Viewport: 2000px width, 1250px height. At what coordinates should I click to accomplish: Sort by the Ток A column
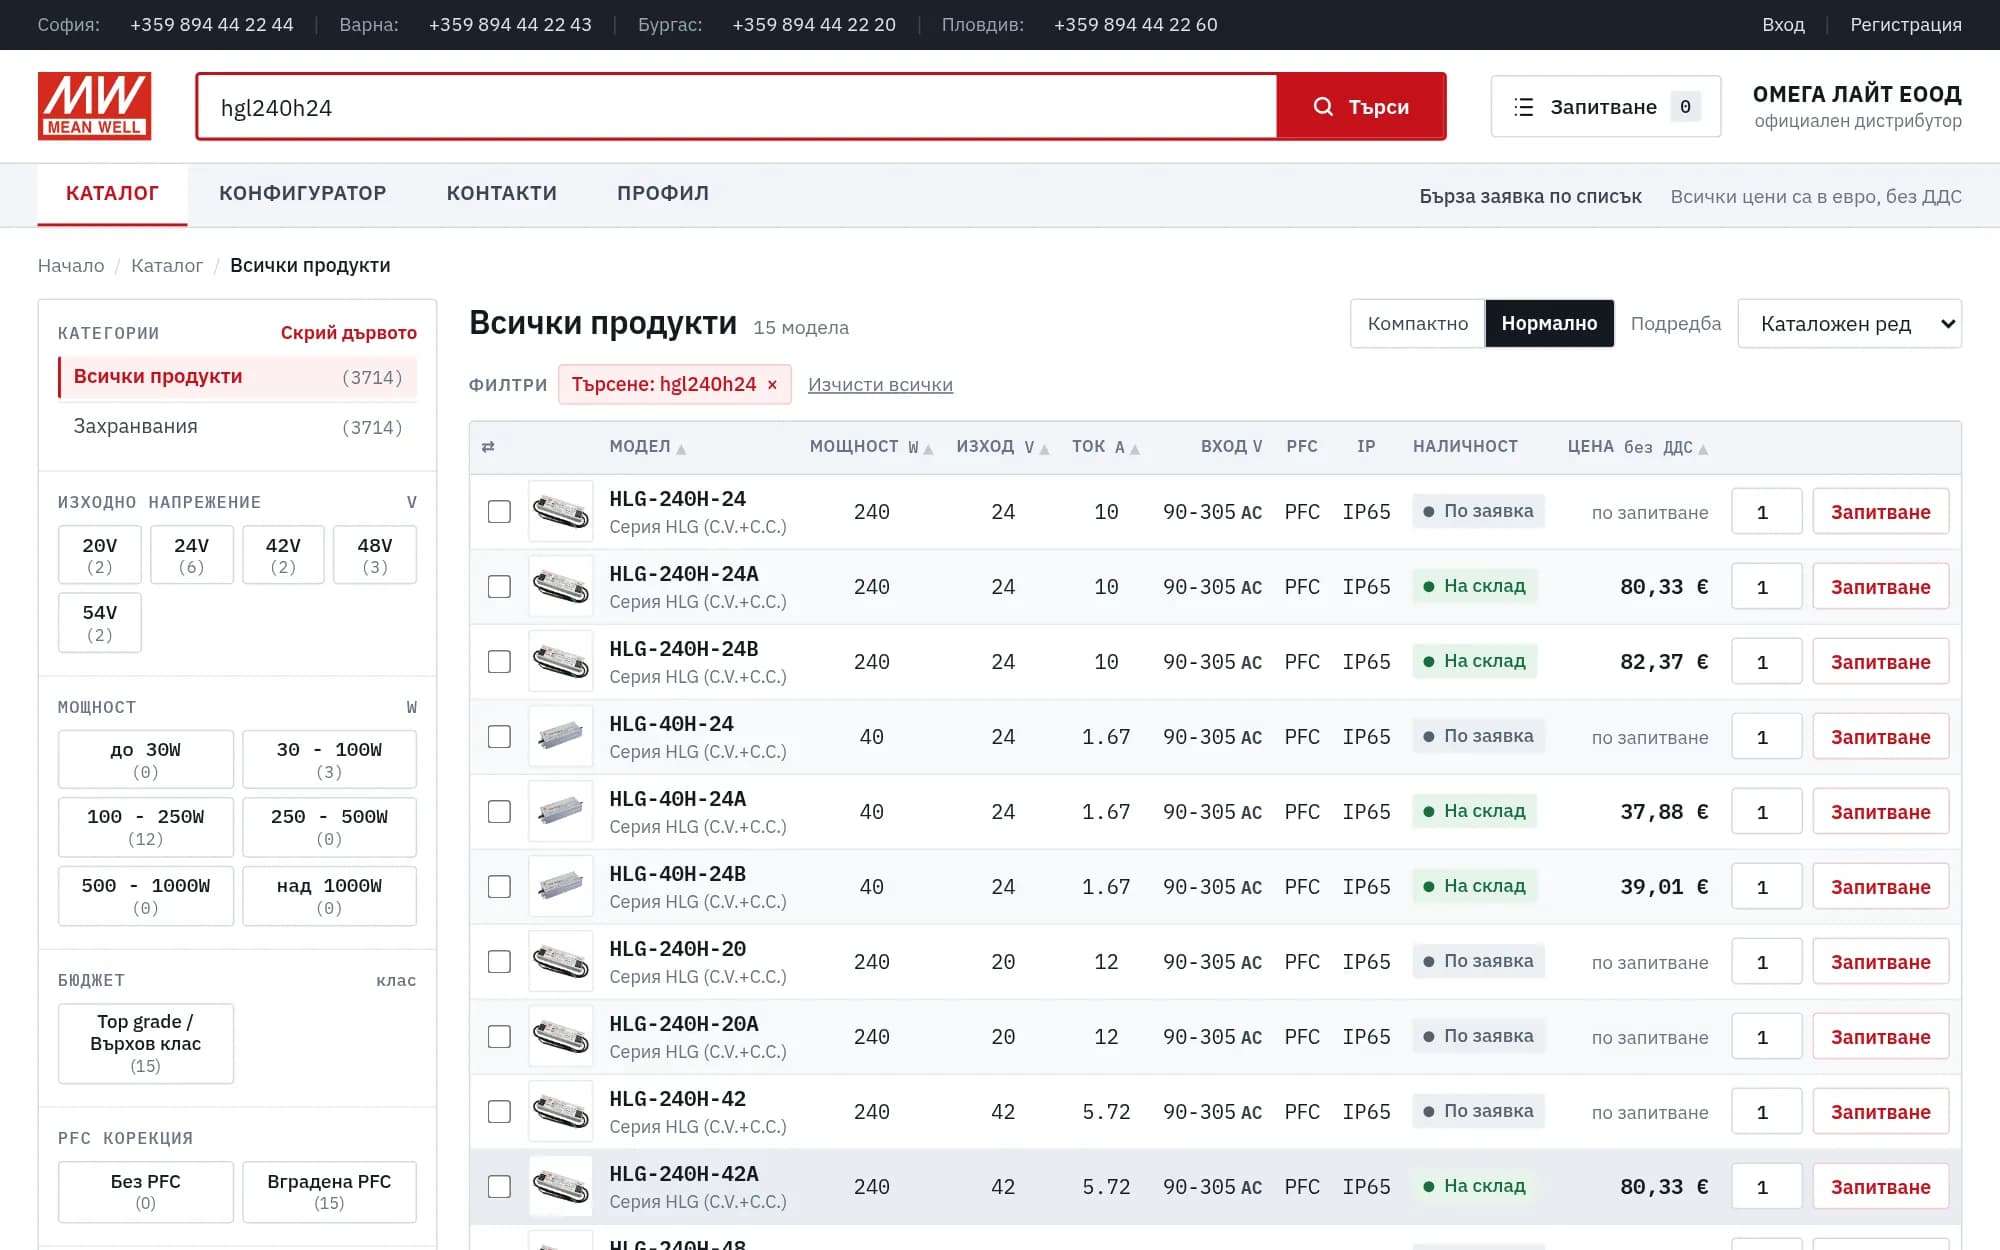pyautogui.click(x=1105, y=447)
